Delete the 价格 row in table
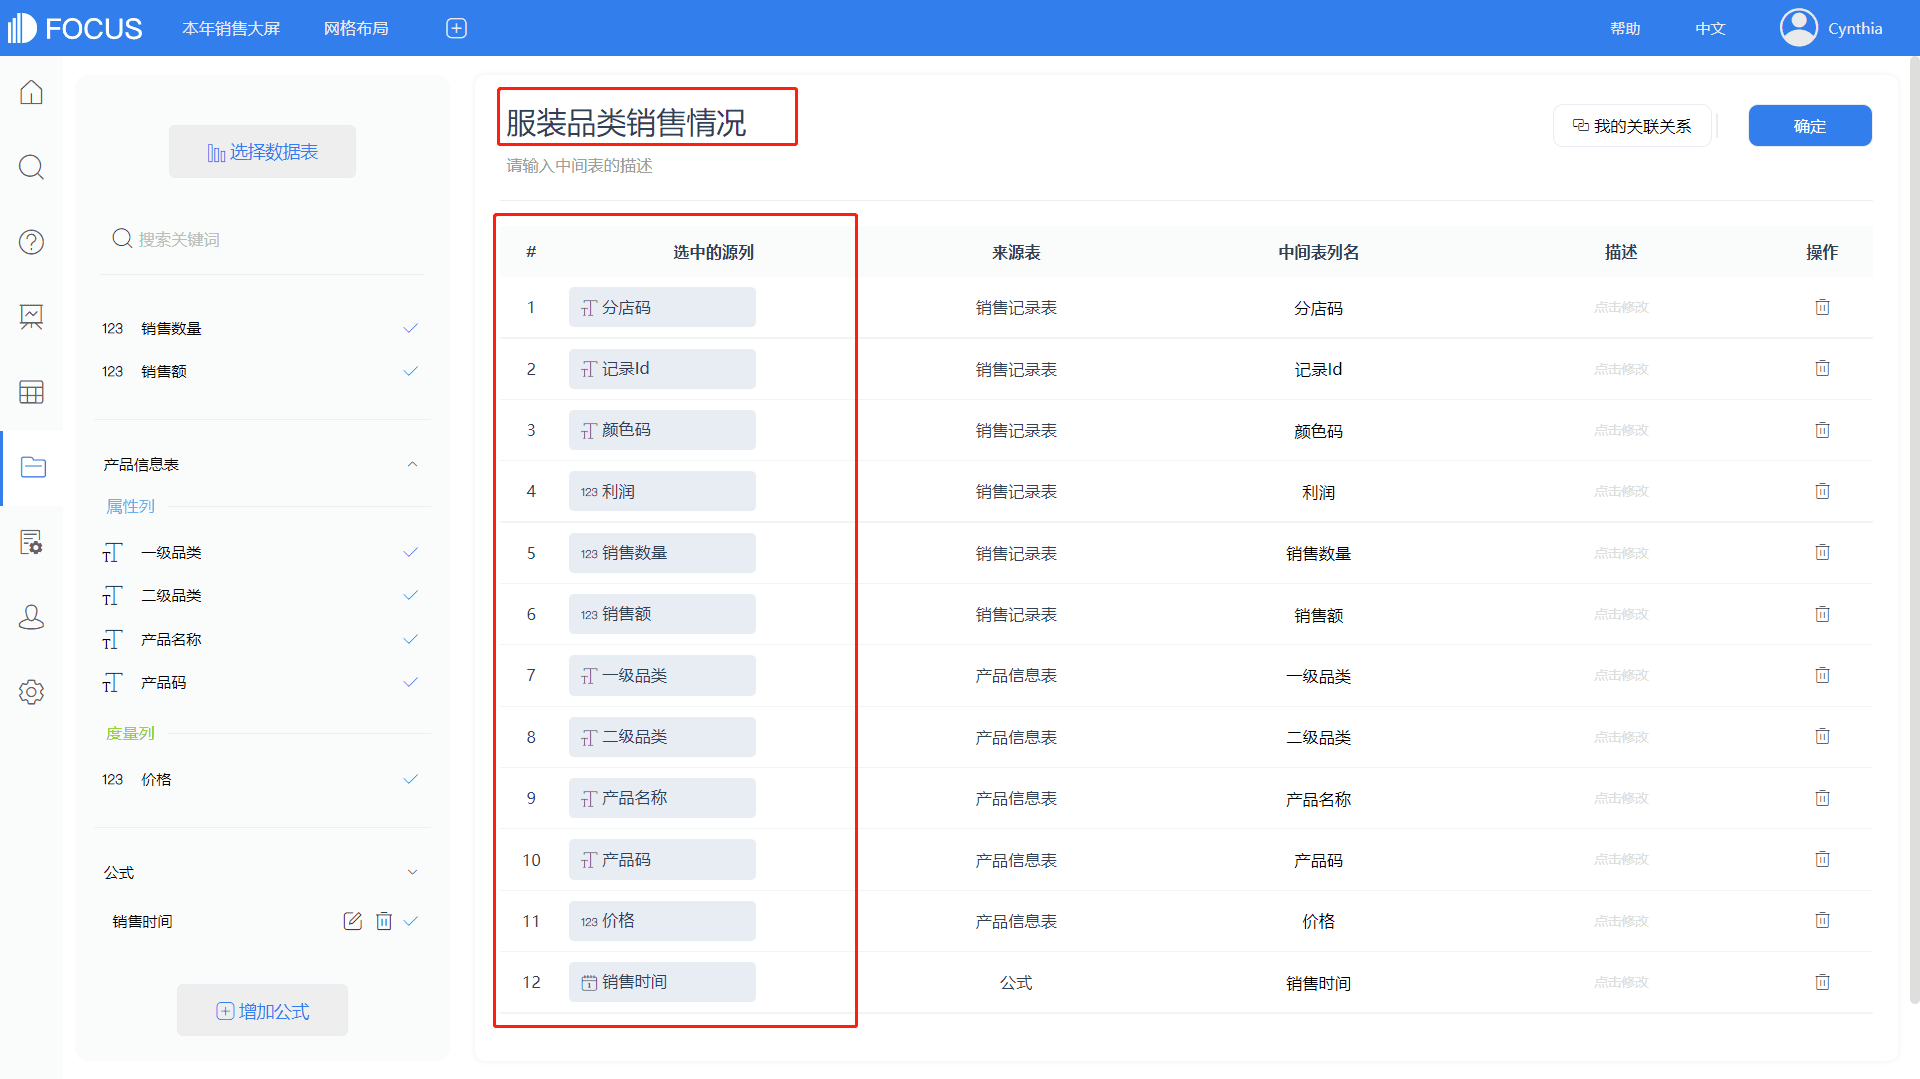Screen dimensions: 1920x1079 point(1822,920)
